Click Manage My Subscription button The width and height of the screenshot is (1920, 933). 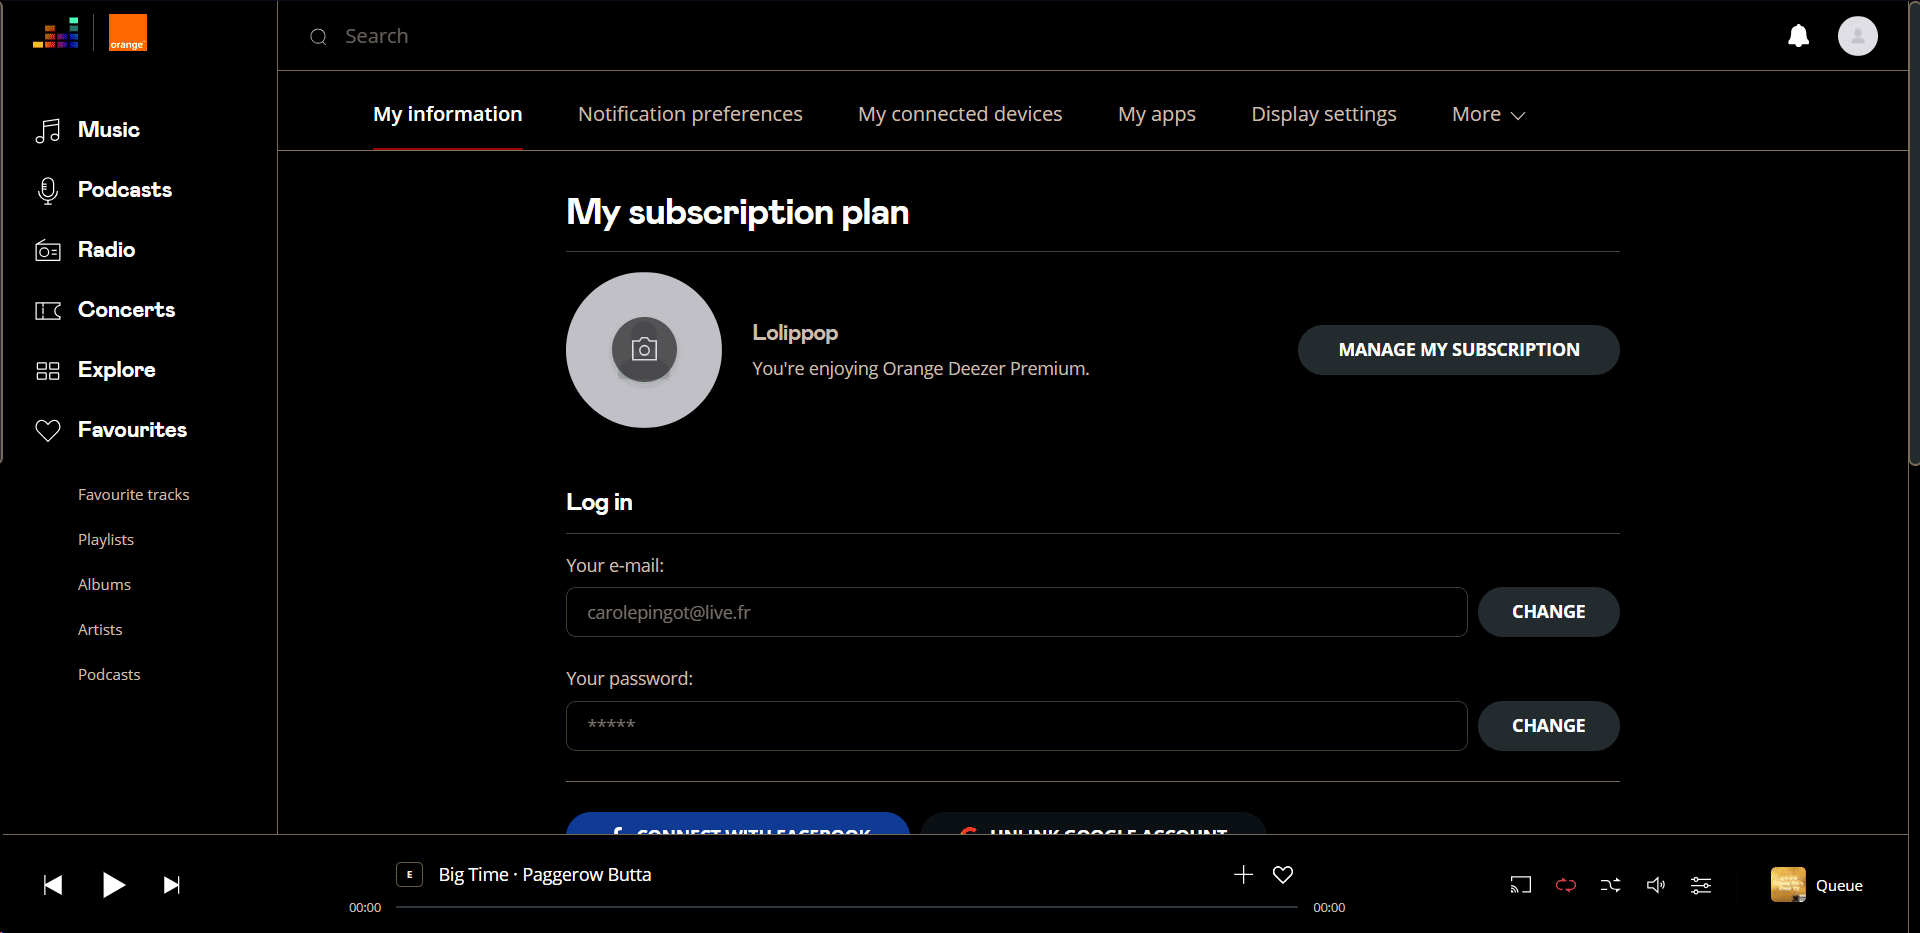pyautogui.click(x=1459, y=350)
